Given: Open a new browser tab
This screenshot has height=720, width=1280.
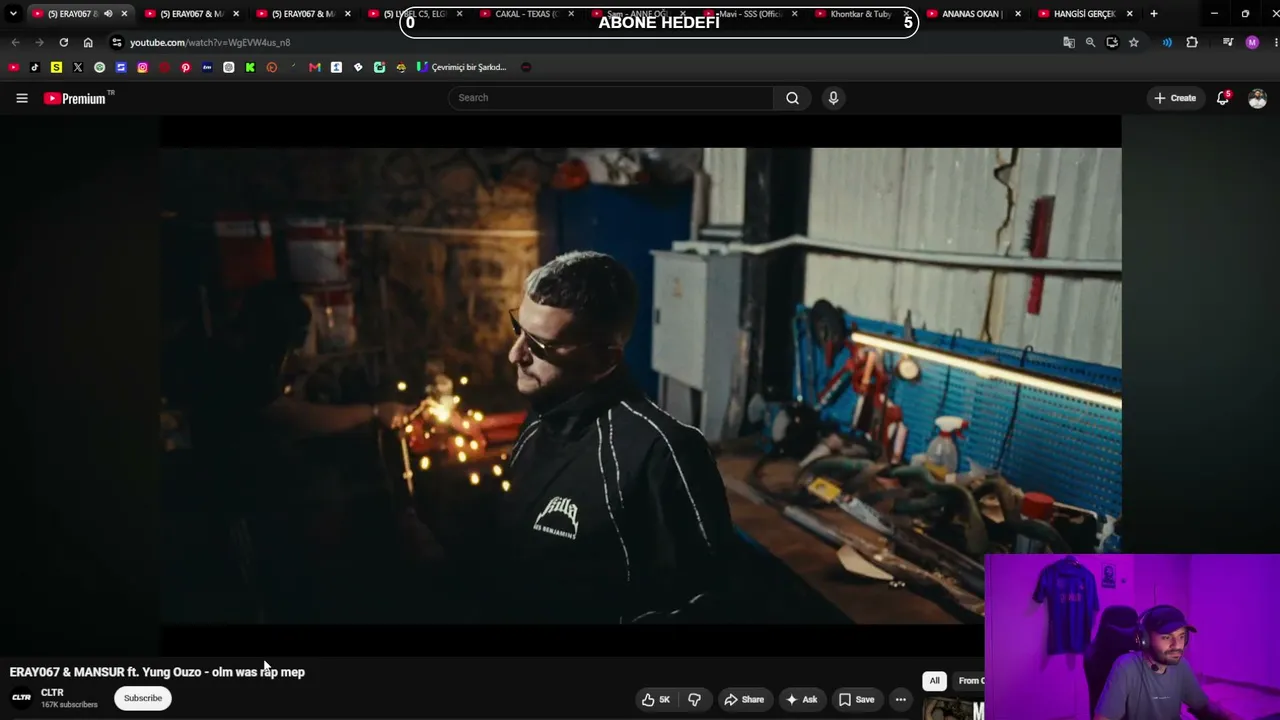Looking at the screenshot, I should click(x=1154, y=14).
